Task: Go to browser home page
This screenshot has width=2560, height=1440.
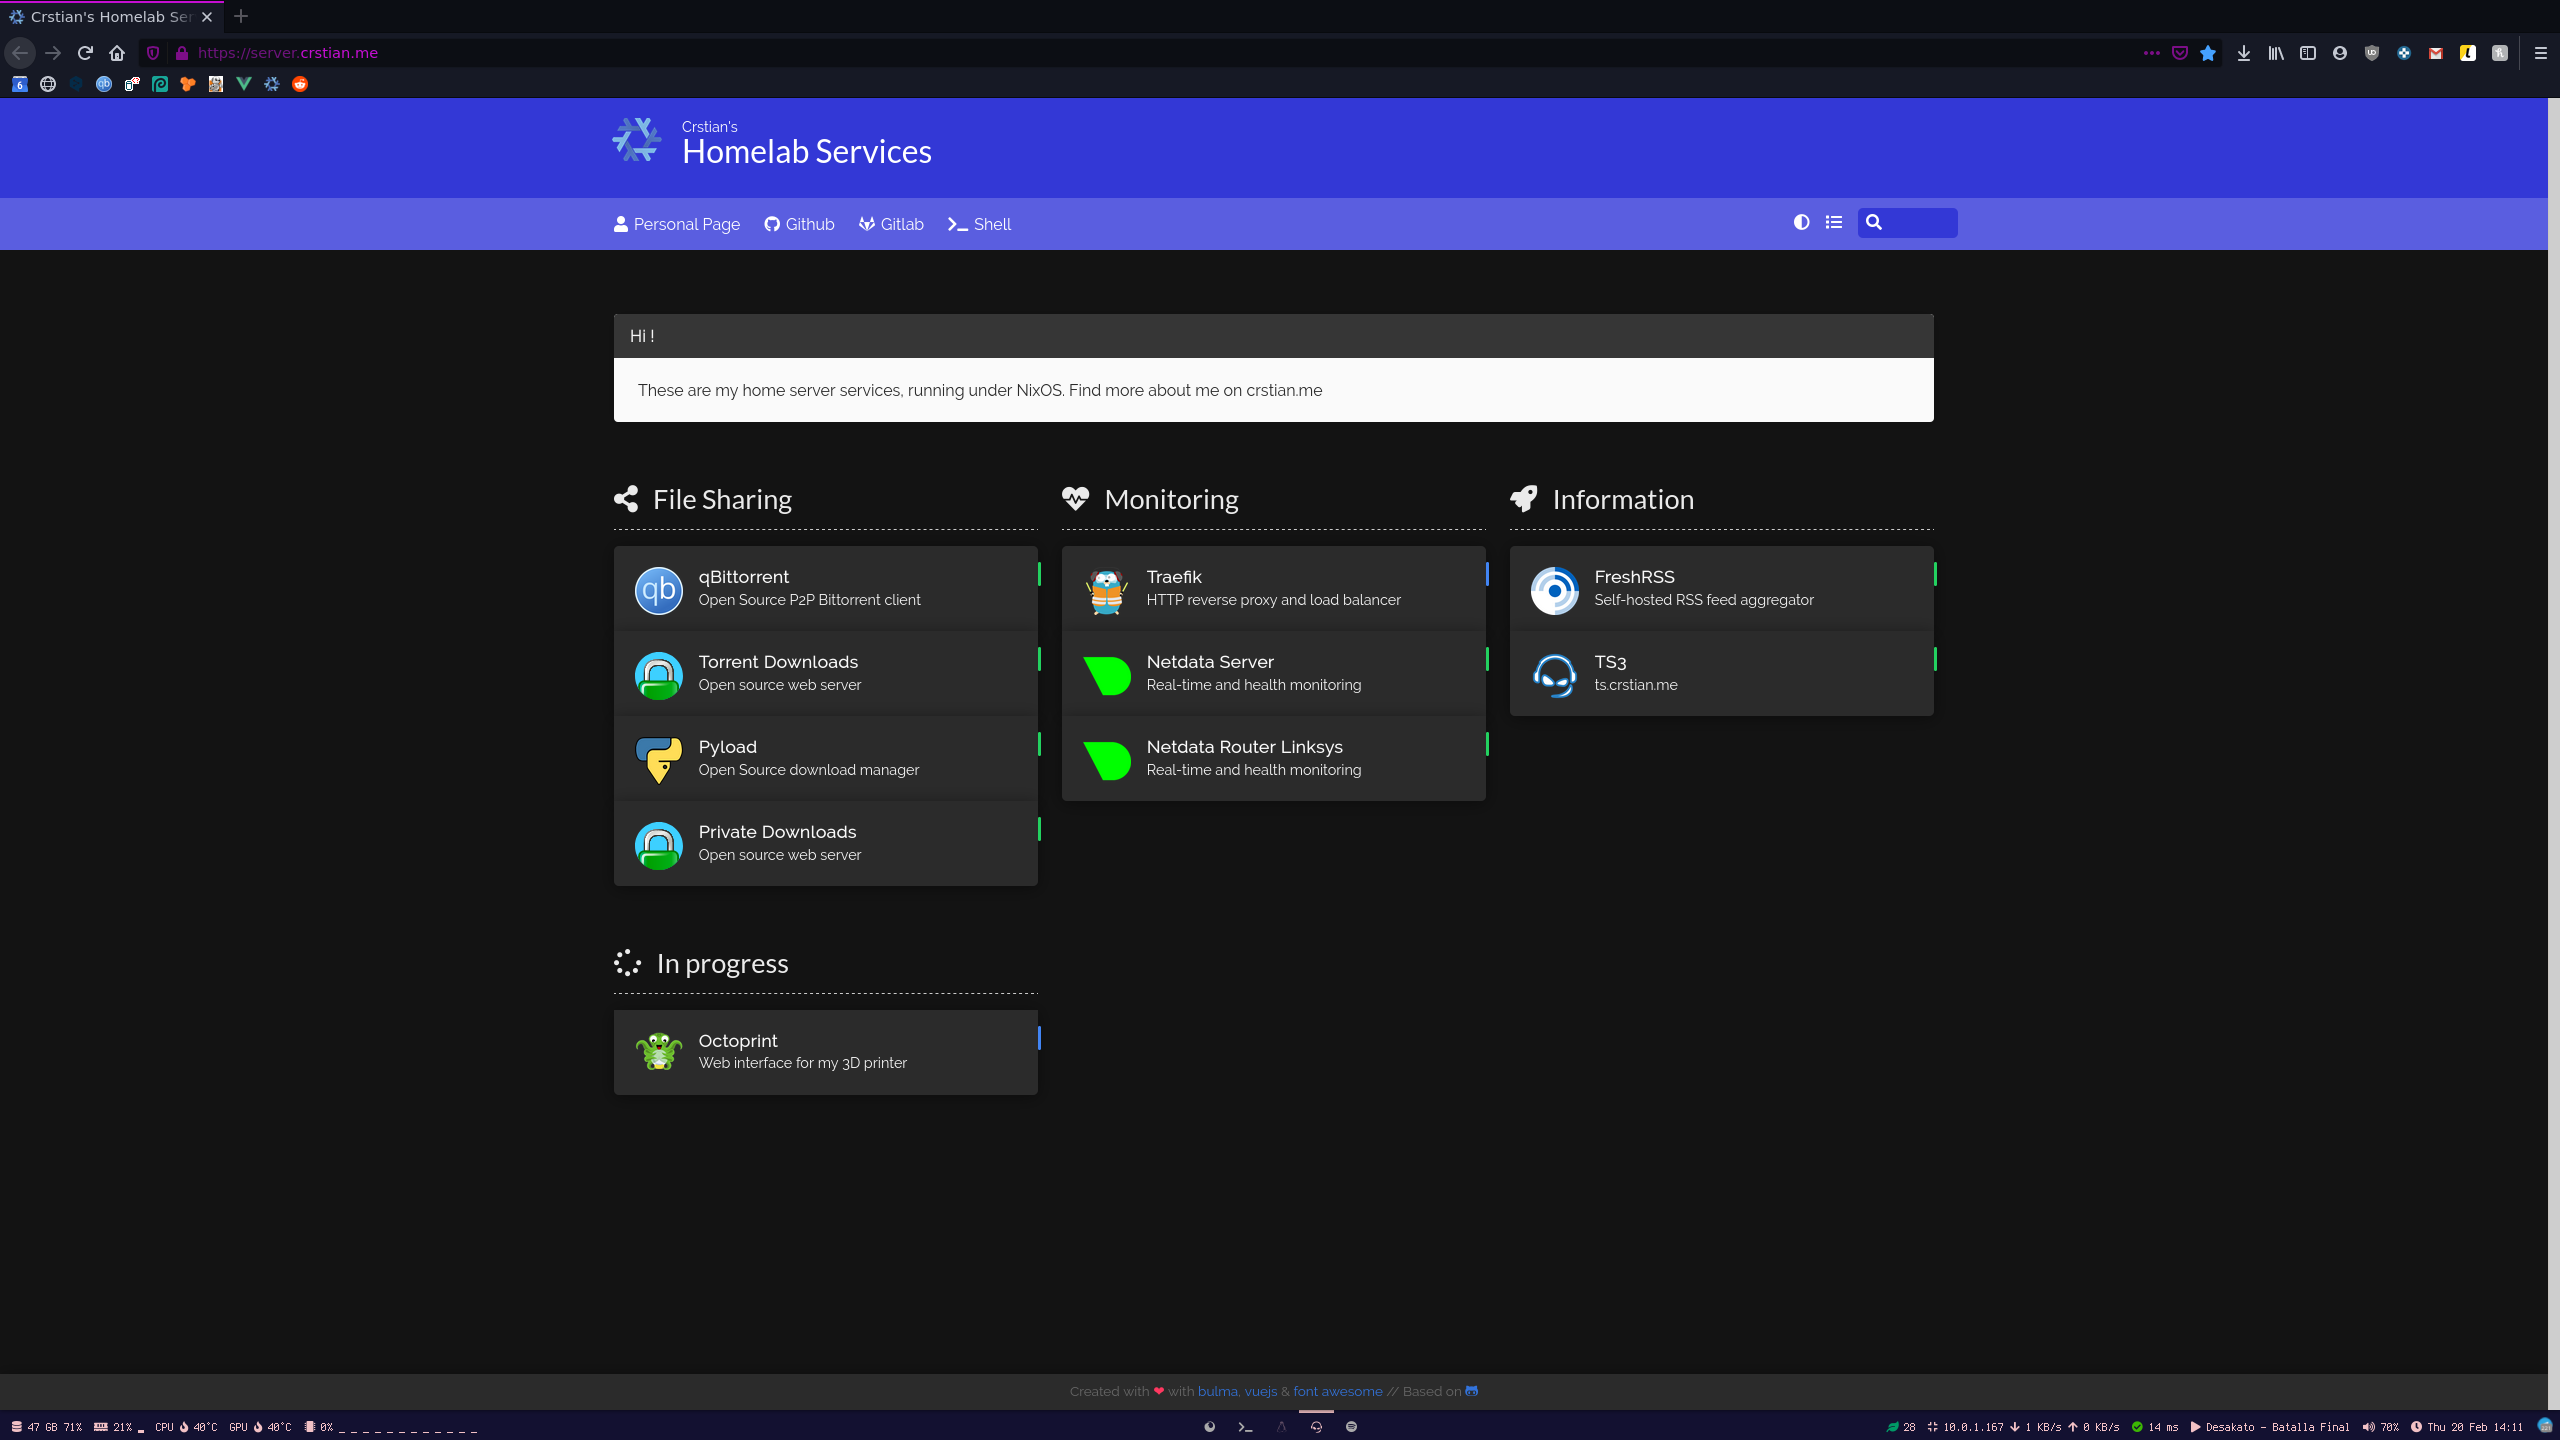Action: (117, 53)
